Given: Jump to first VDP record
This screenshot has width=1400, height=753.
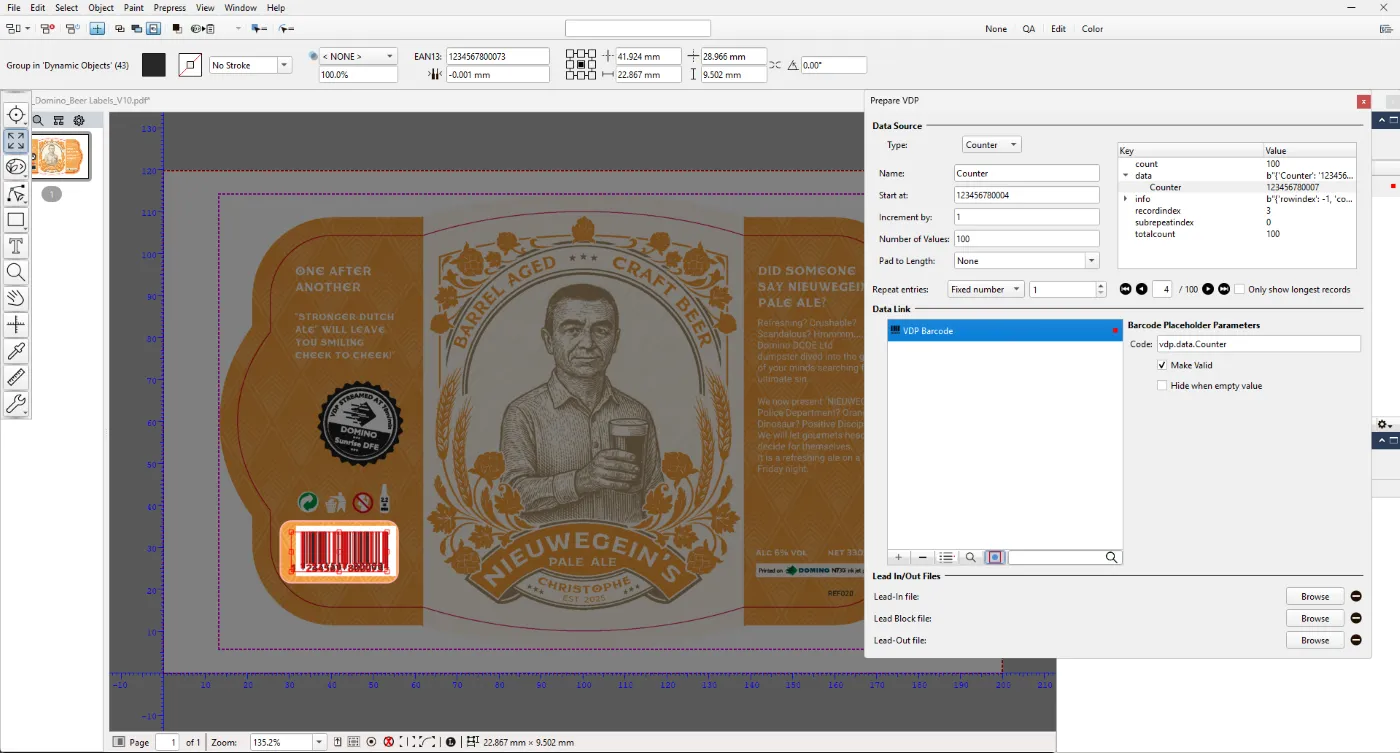Looking at the screenshot, I should coord(1125,289).
